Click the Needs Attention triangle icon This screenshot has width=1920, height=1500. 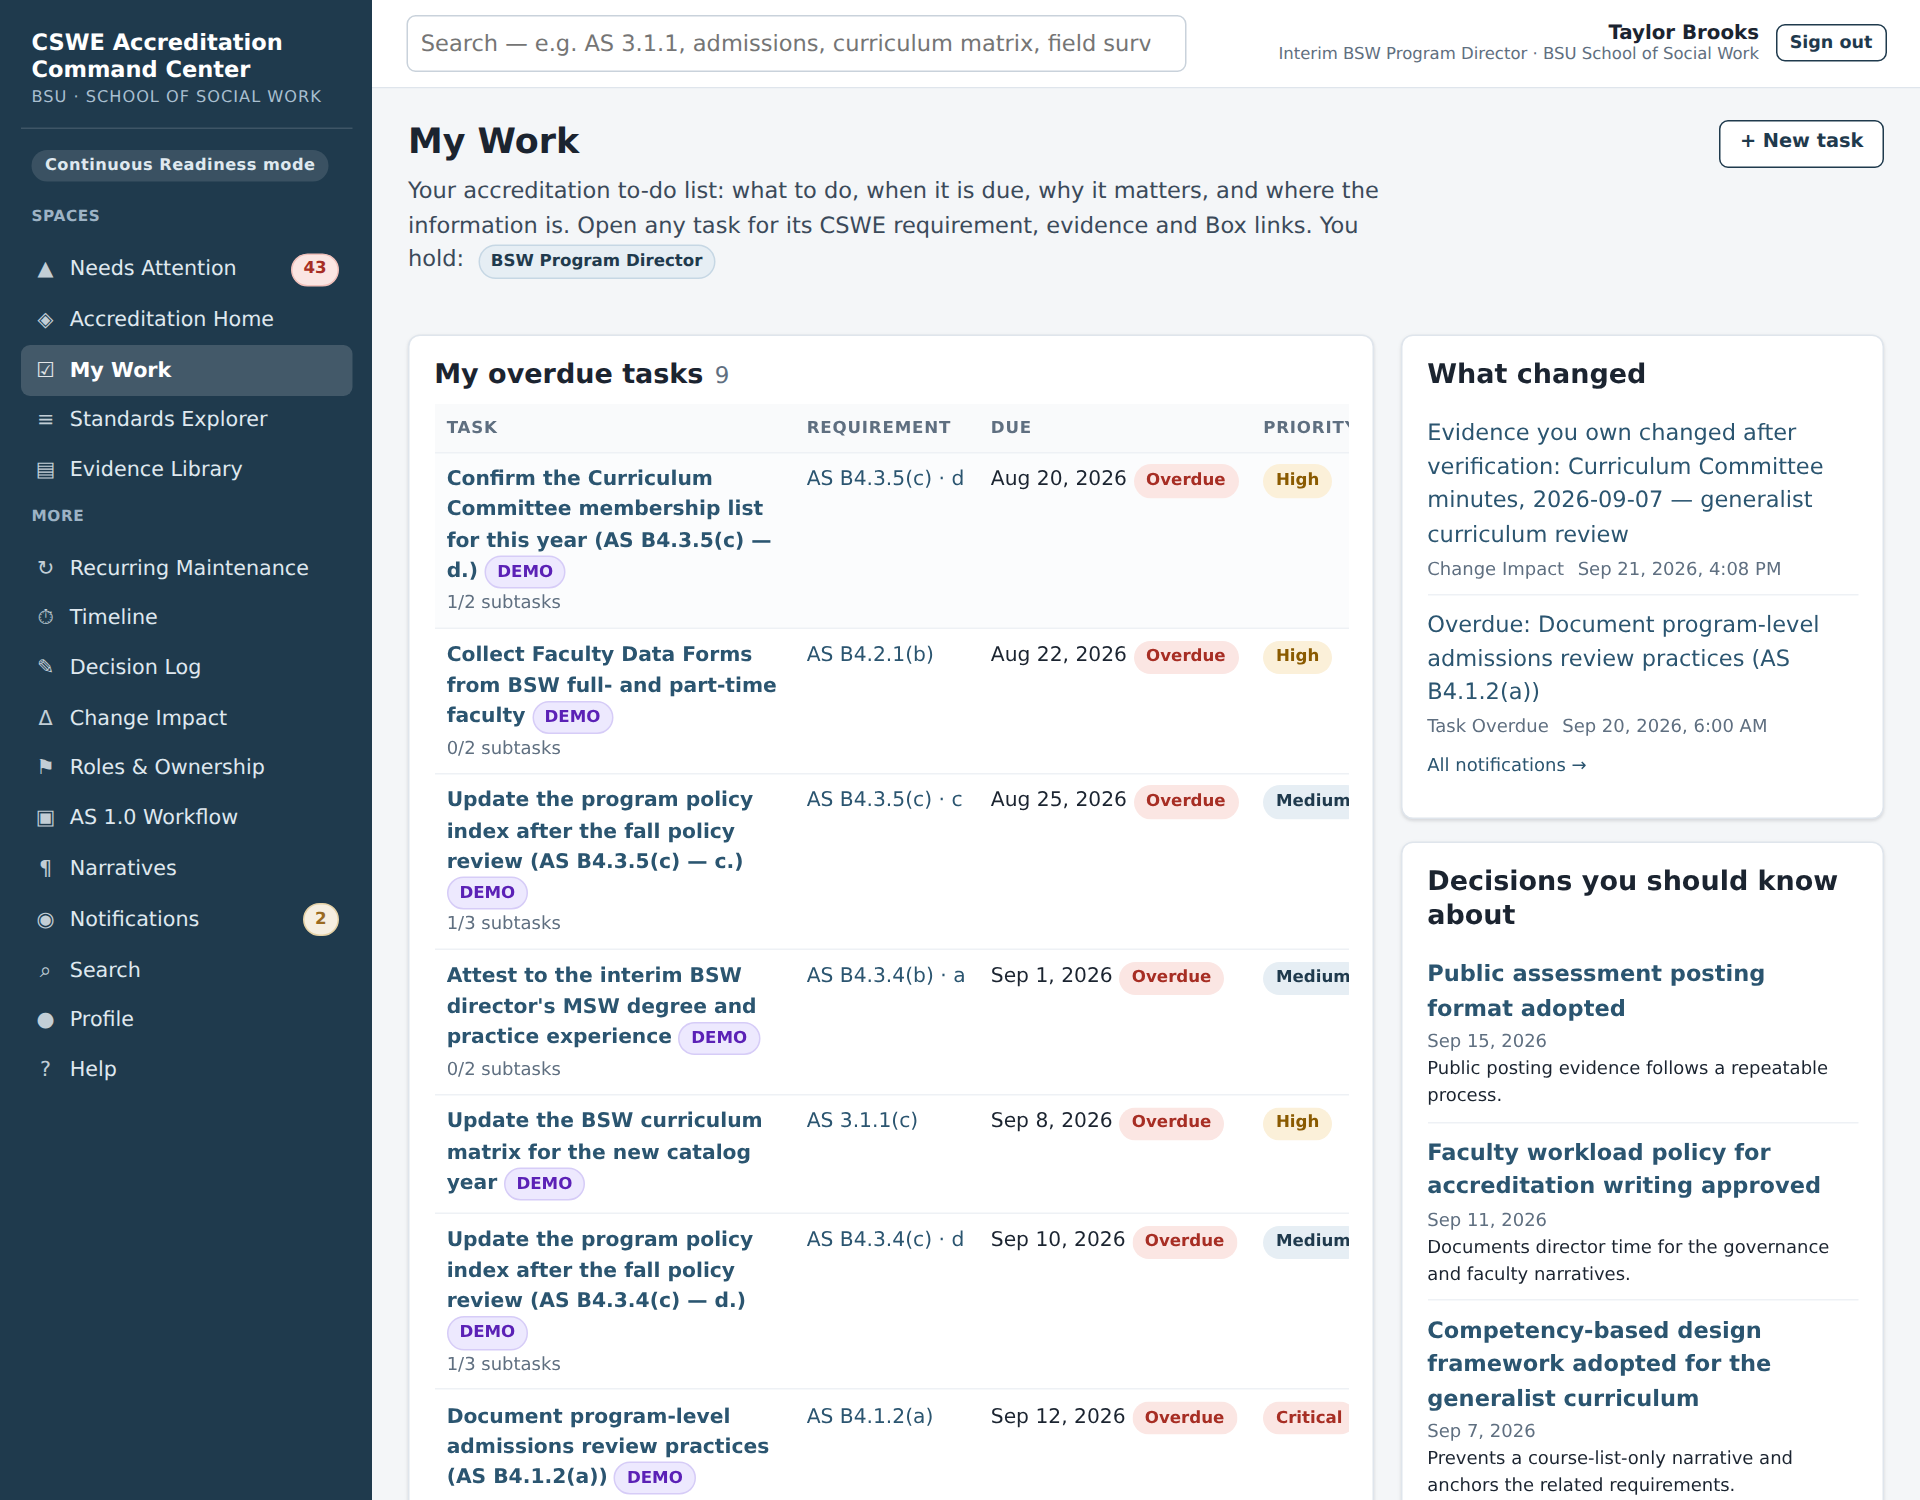[x=45, y=269]
